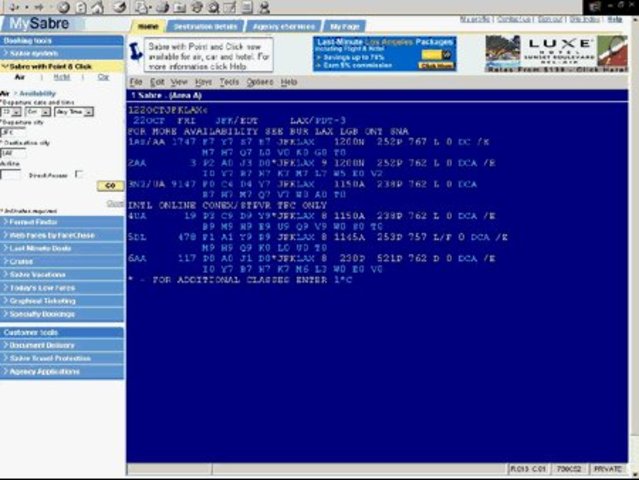This screenshot has width=639, height=480.
Task: Expand the Sabre system section
Action: (62, 53)
